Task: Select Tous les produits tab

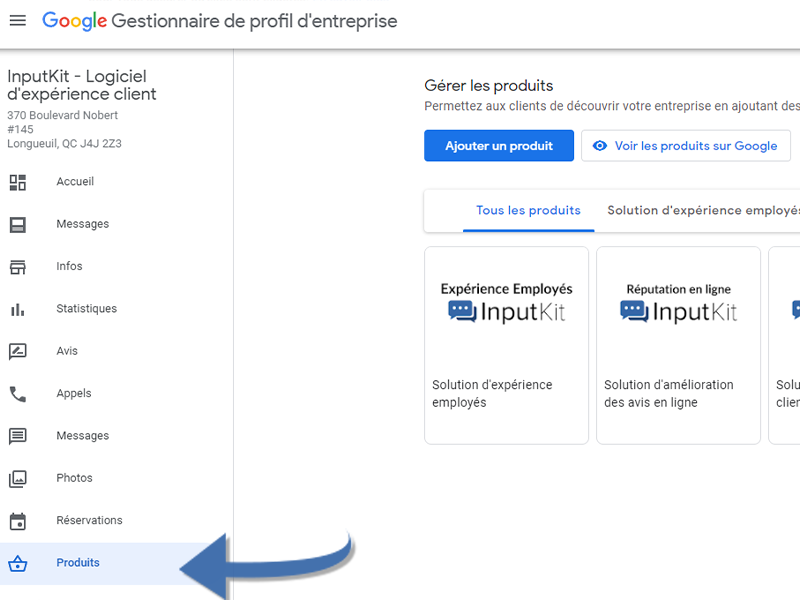Action: 529,210
